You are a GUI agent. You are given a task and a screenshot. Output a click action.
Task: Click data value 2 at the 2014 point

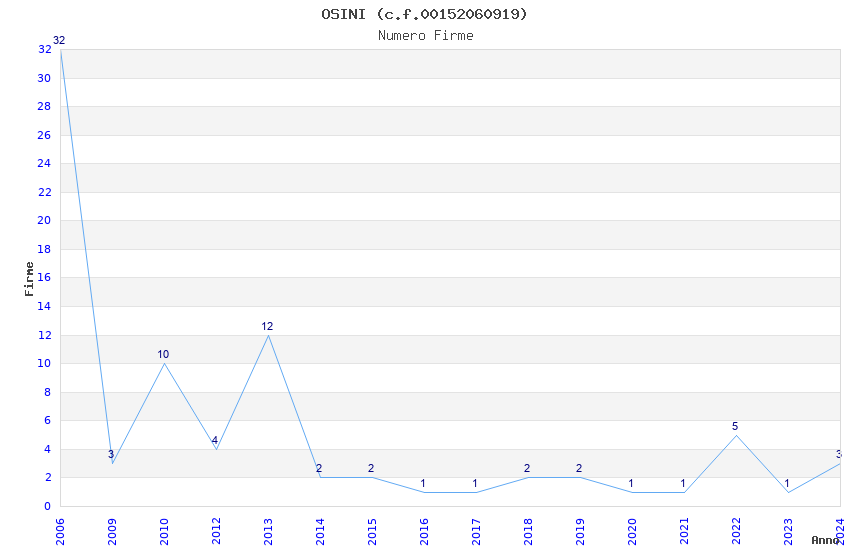(x=319, y=468)
